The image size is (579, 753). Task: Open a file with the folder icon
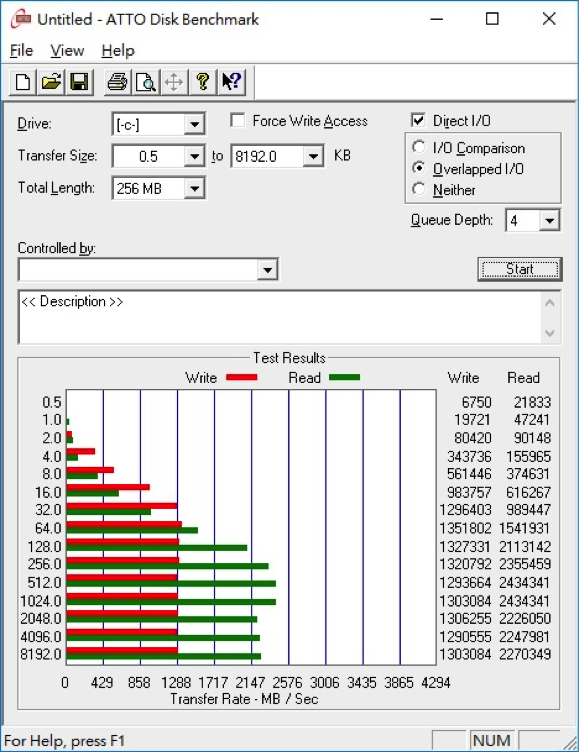[51, 82]
